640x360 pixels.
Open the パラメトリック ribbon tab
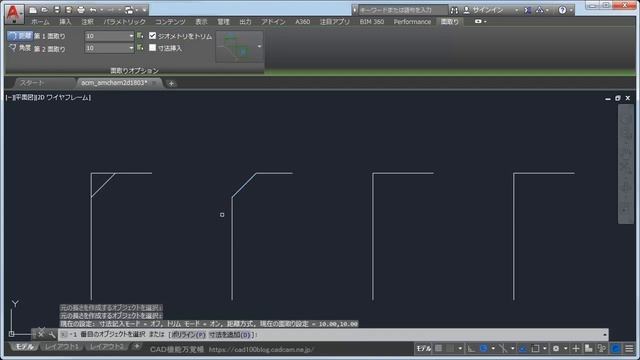pos(124,22)
